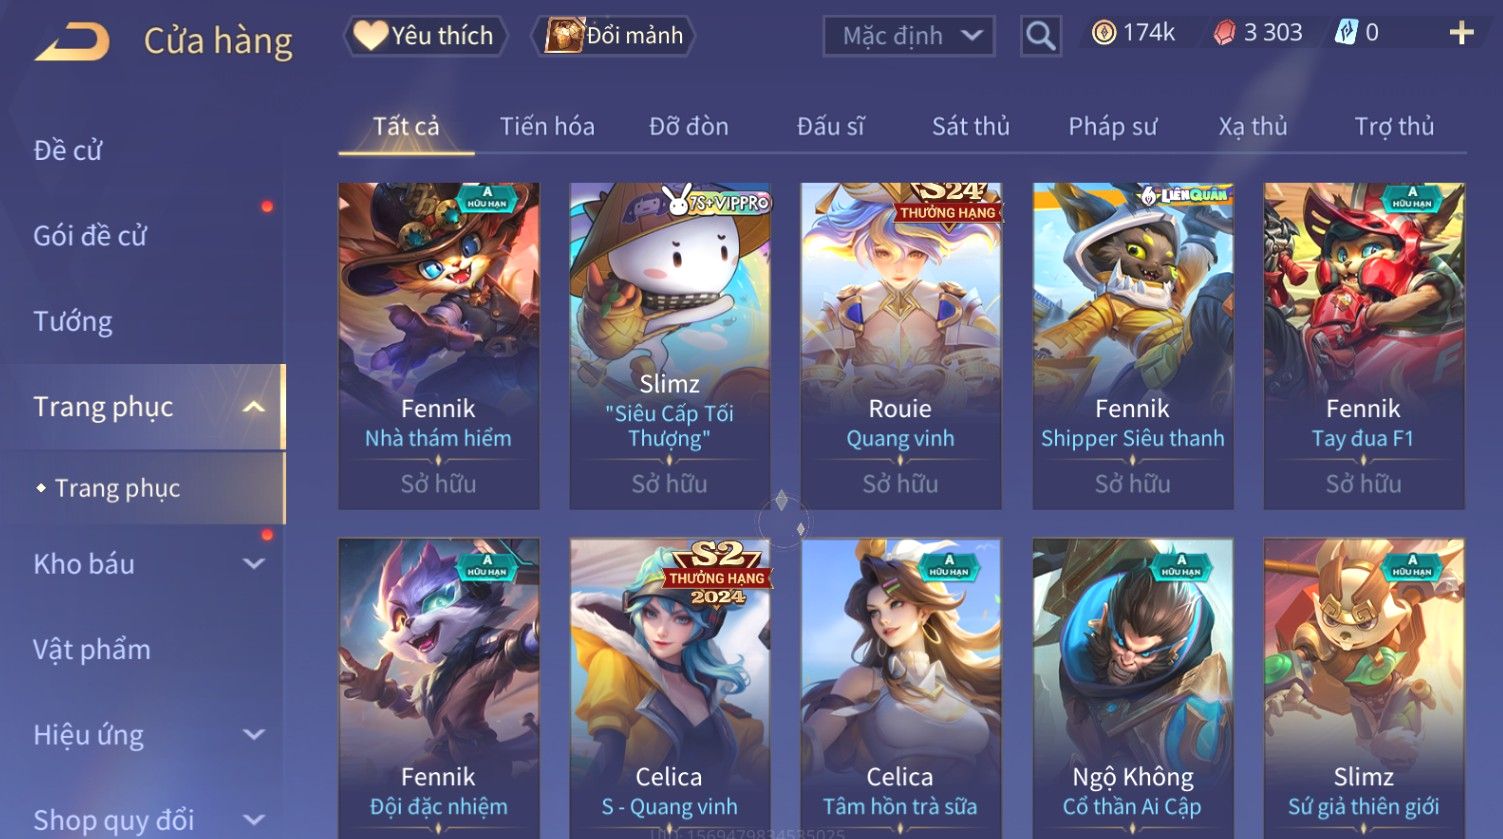Image resolution: width=1503 pixels, height=839 pixels.
Task: Open Đổi mảnh chest exchange
Action: pos(614,36)
